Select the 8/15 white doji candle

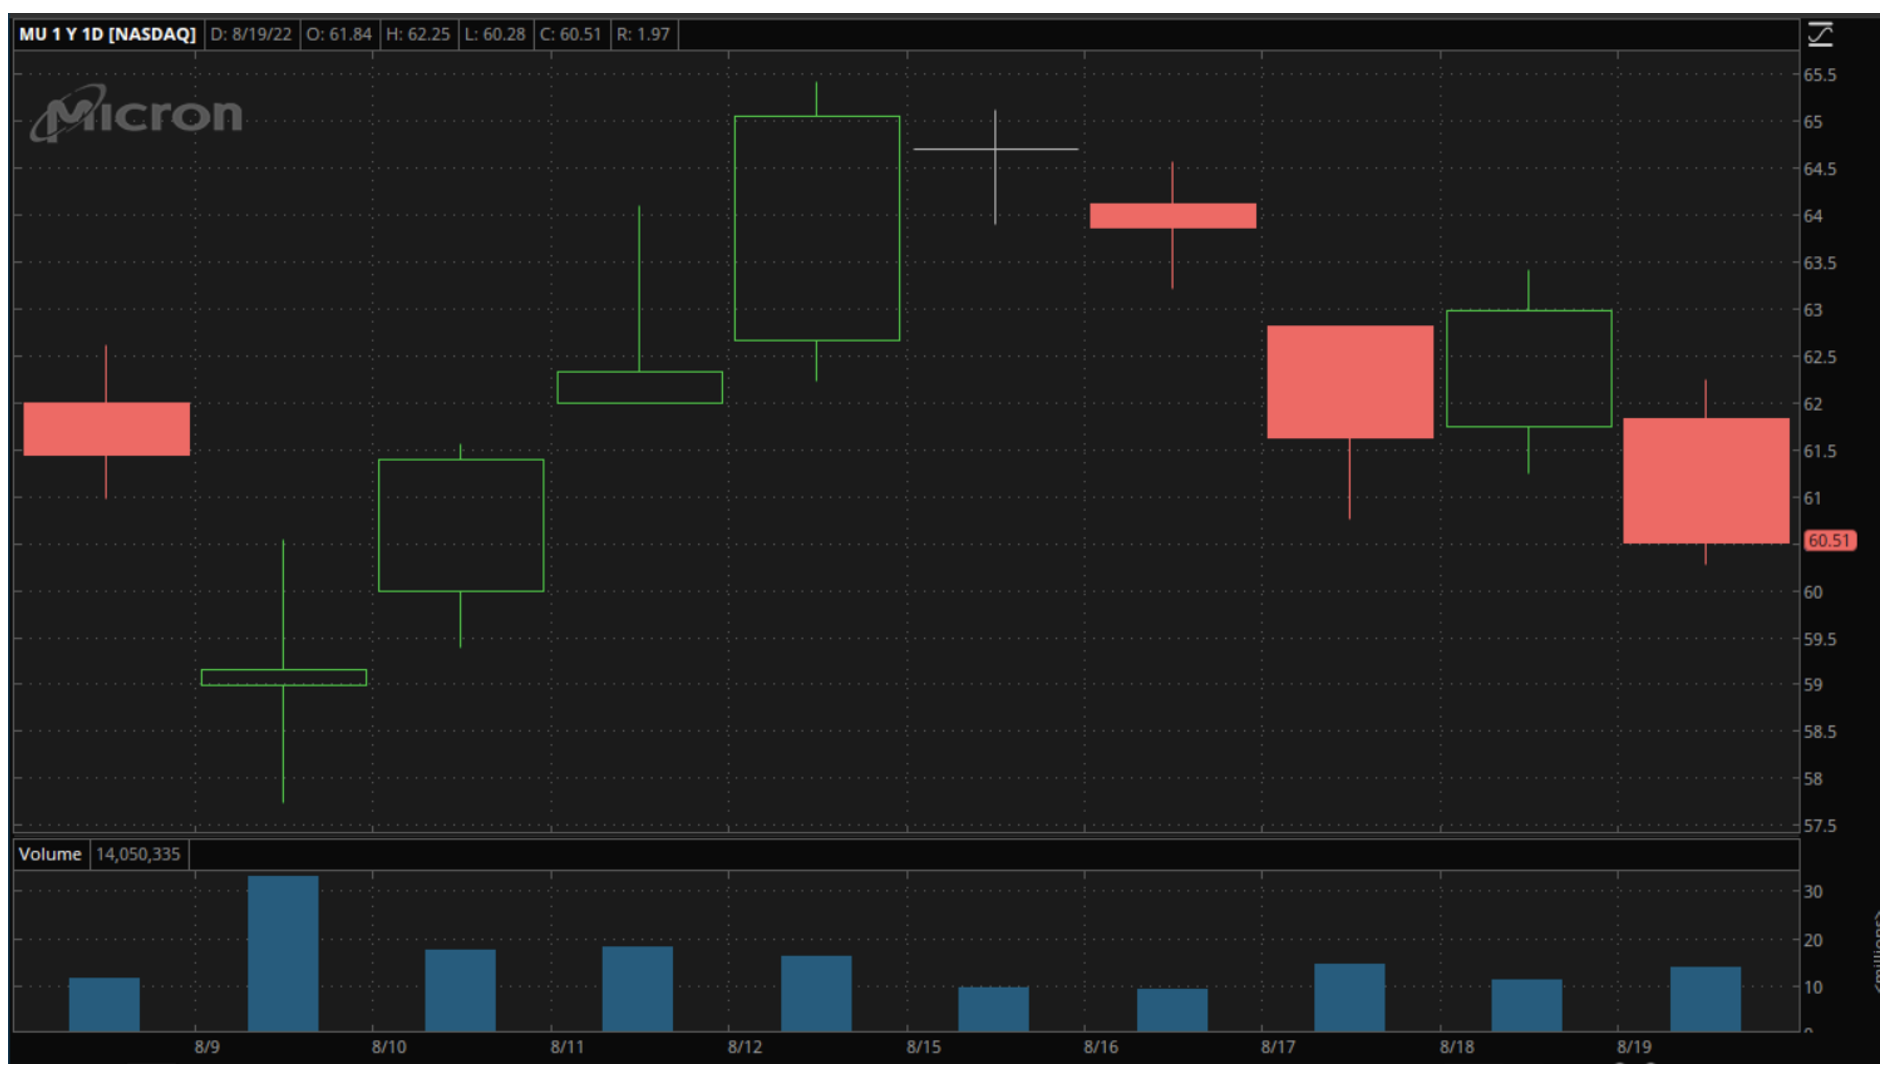point(995,150)
